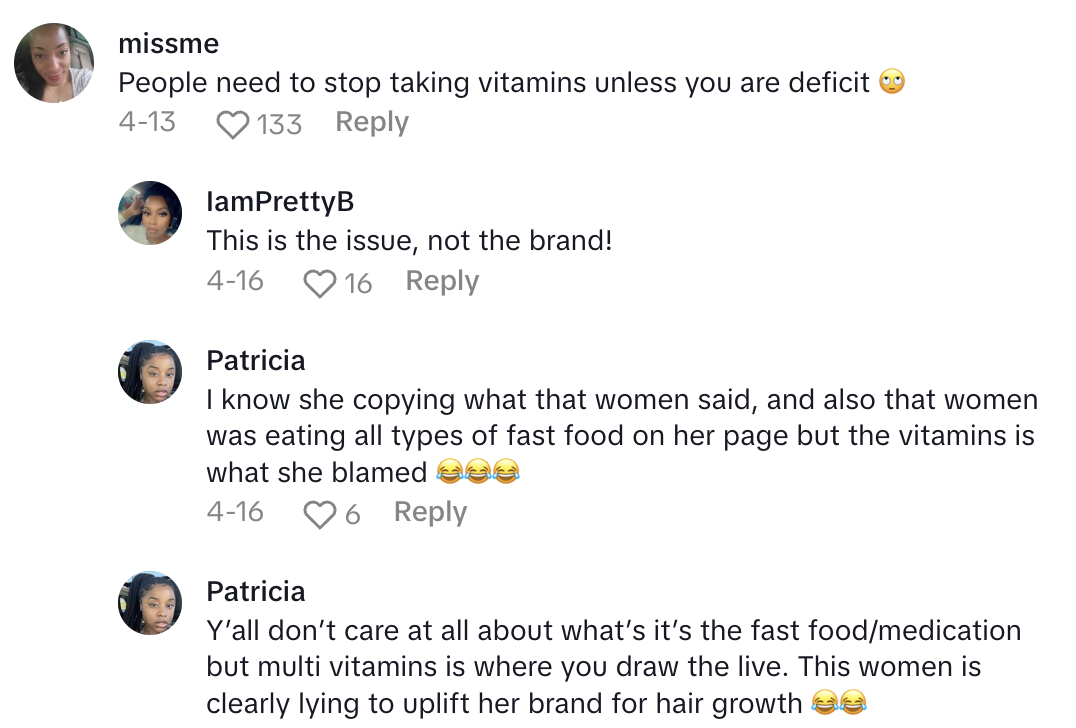This screenshot has height=728, width=1076.
Task: Click Patricia's avatar beside the fast food comment
Action: (x=150, y=371)
